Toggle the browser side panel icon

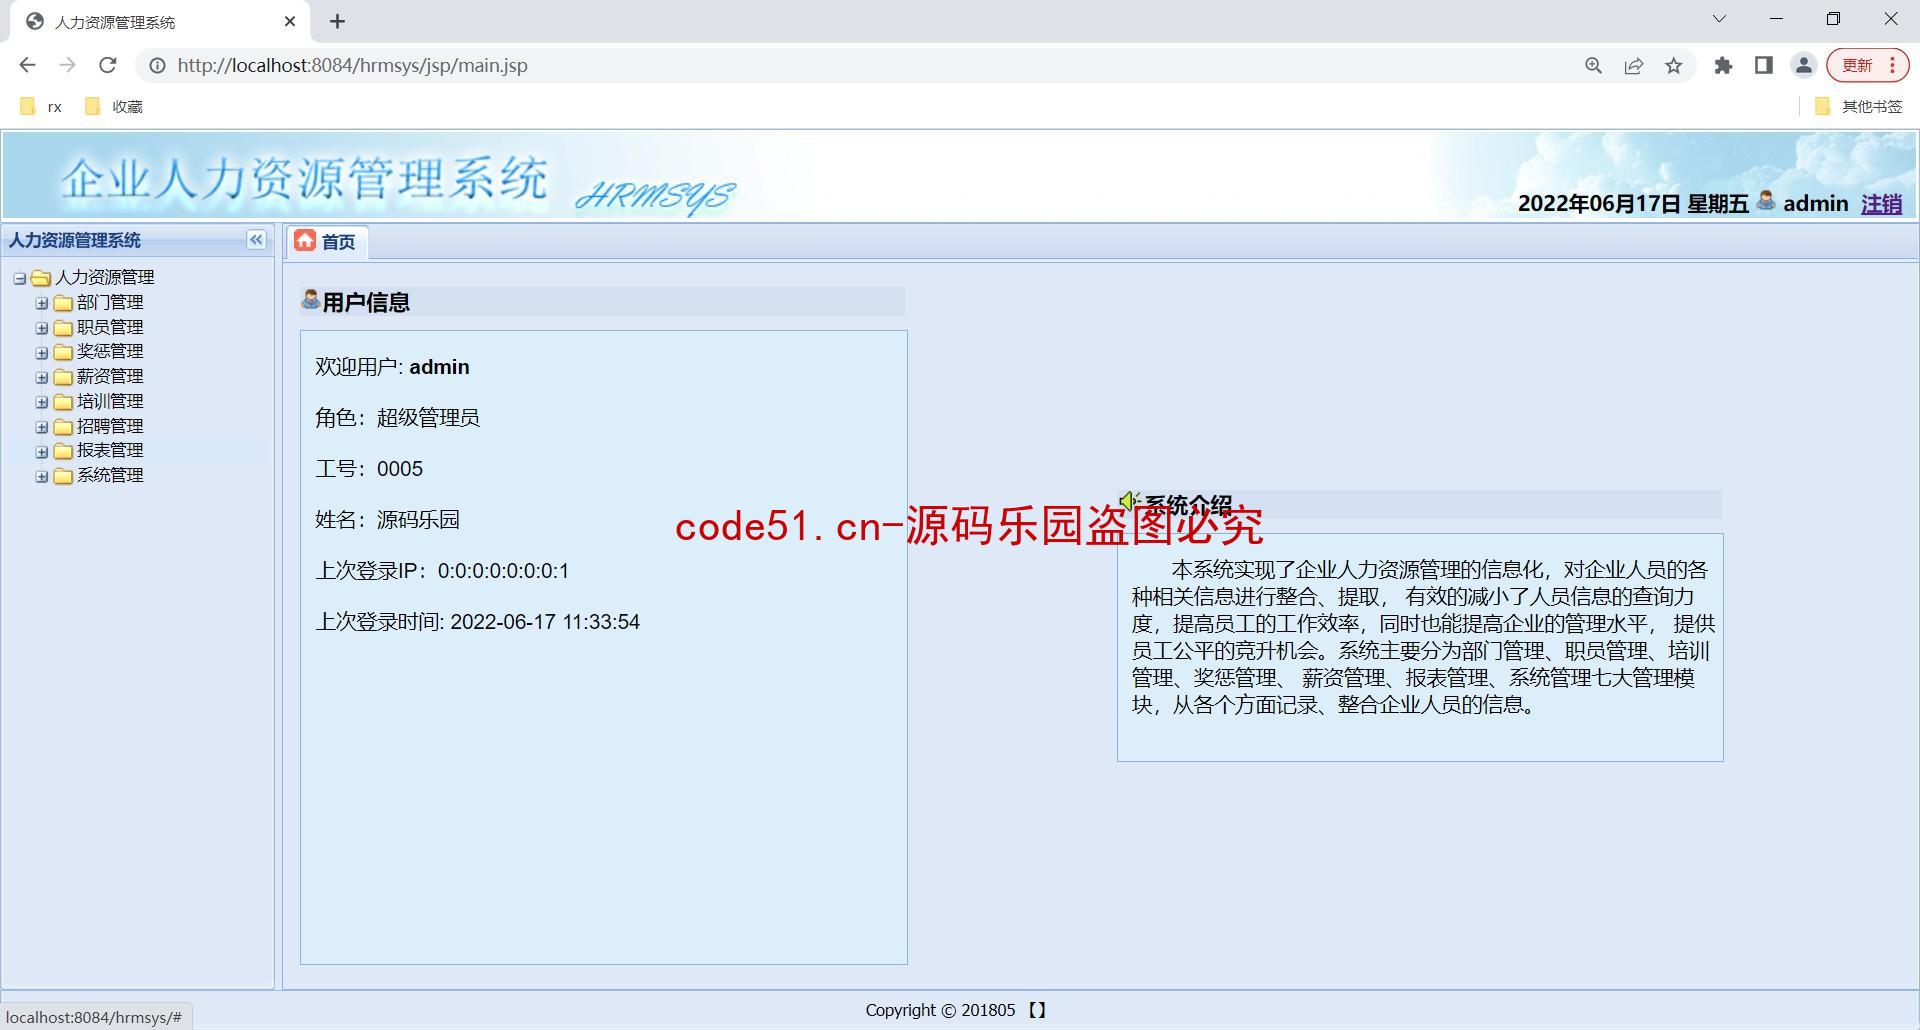point(1764,65)
